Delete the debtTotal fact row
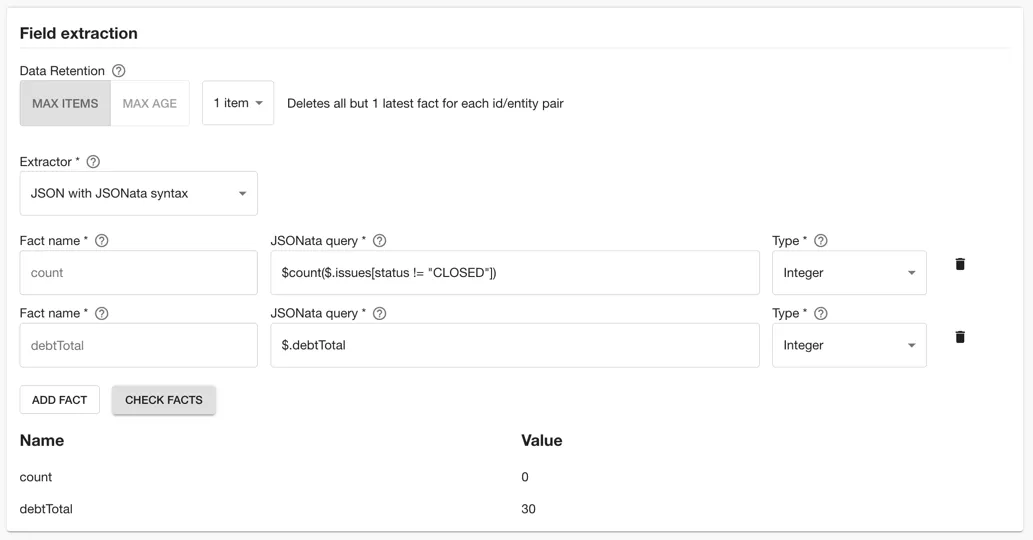Screen dimensions: 1033x540 [960, 337]
